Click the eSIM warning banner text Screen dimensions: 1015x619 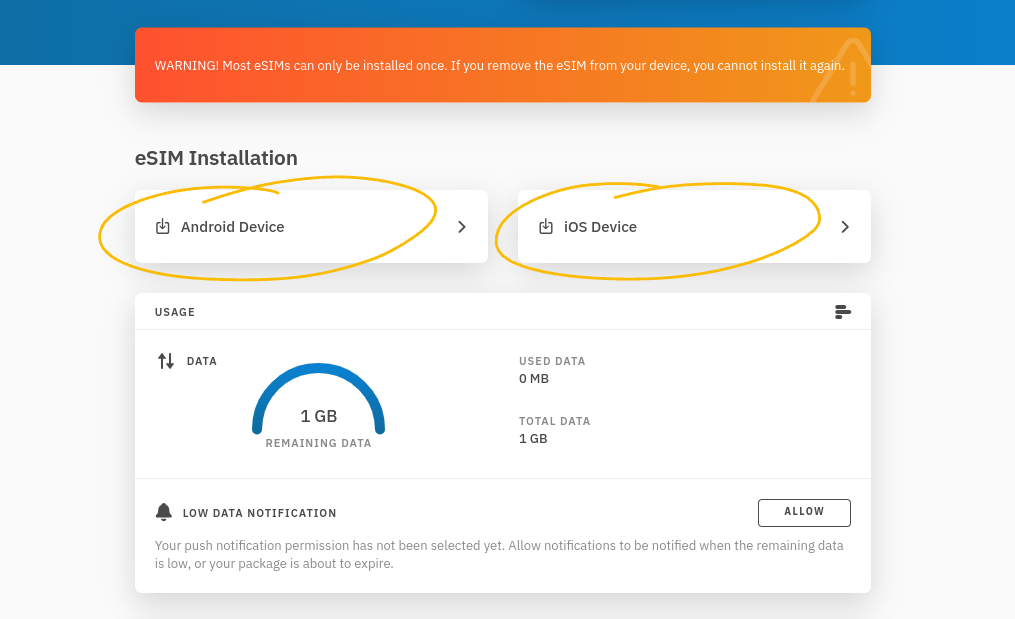[x=500, y=65]
